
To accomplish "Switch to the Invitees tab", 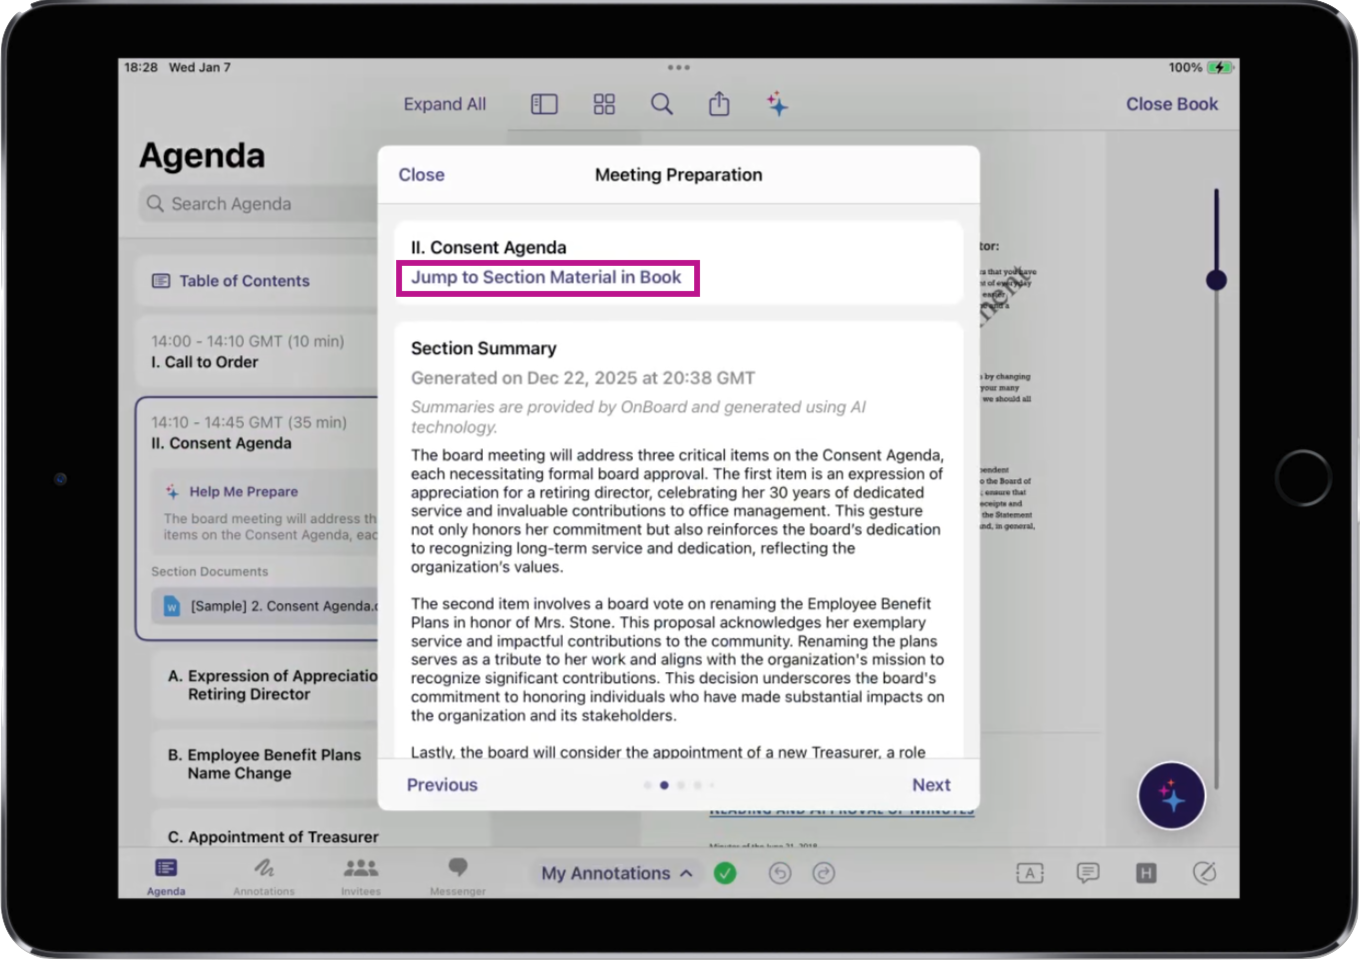I will 361,875.
